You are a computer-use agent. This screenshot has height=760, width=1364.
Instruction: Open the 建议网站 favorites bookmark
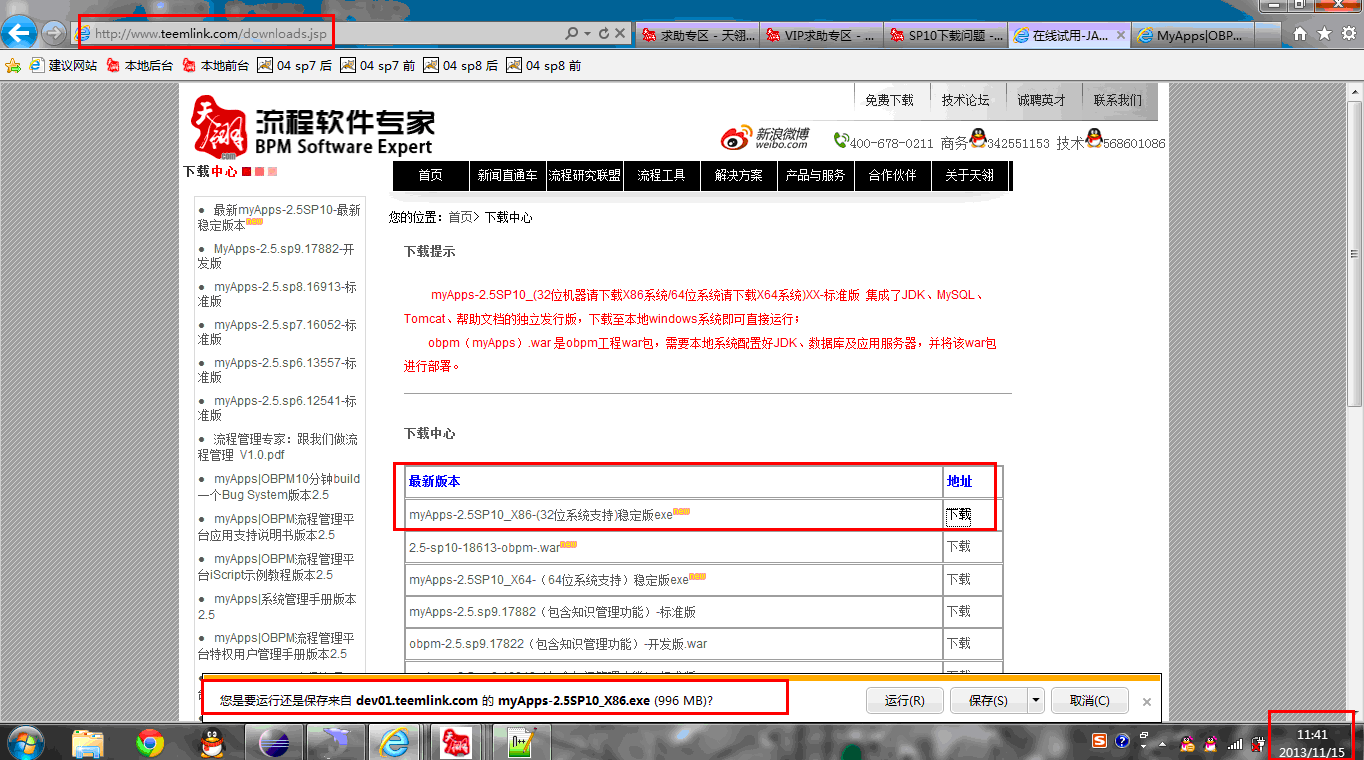63,66
